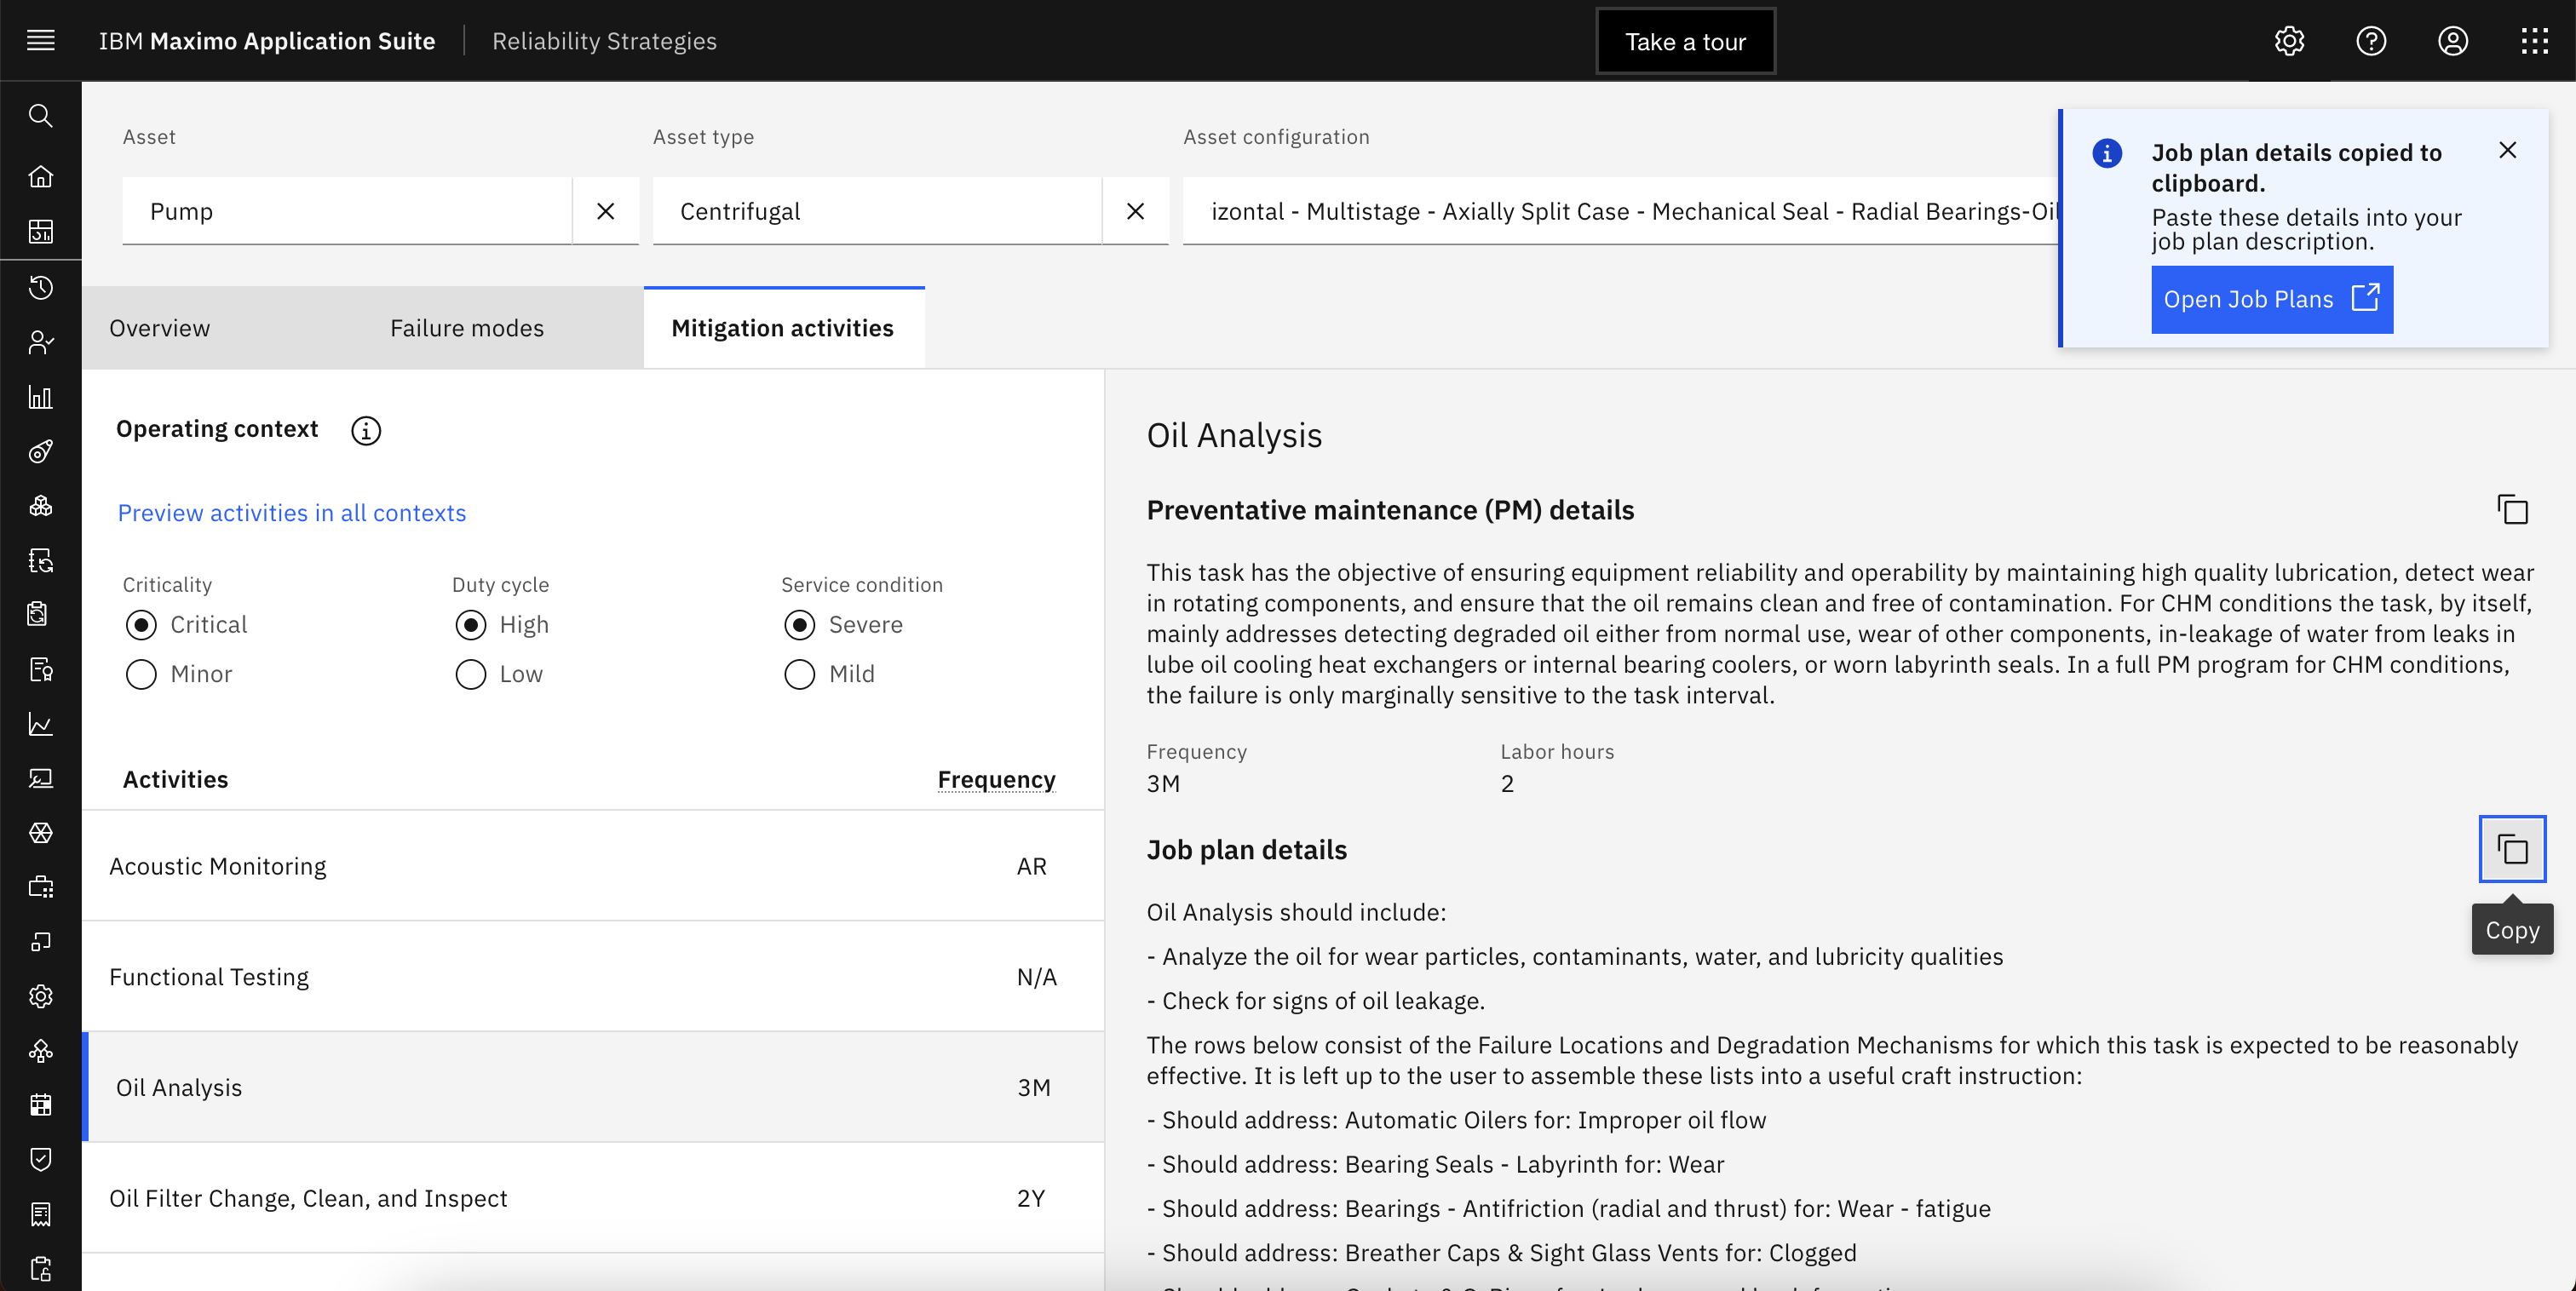Select Minor criticality radio button
The image size is (2576, 1291).
[x=141, y=674]
